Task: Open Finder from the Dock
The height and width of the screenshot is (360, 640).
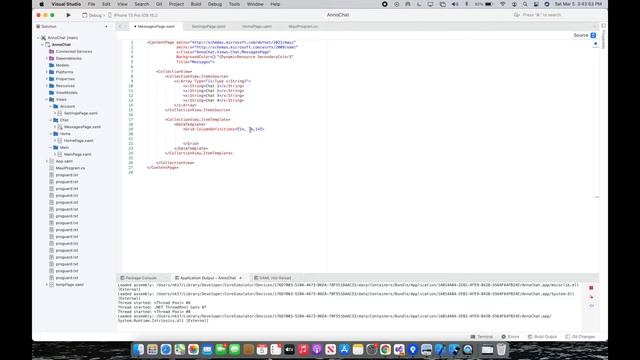Action: [138, 349]
